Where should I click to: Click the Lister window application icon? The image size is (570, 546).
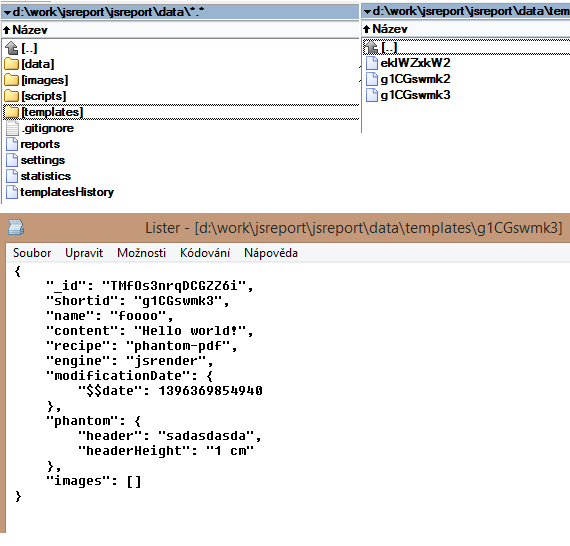pos(16,227)
